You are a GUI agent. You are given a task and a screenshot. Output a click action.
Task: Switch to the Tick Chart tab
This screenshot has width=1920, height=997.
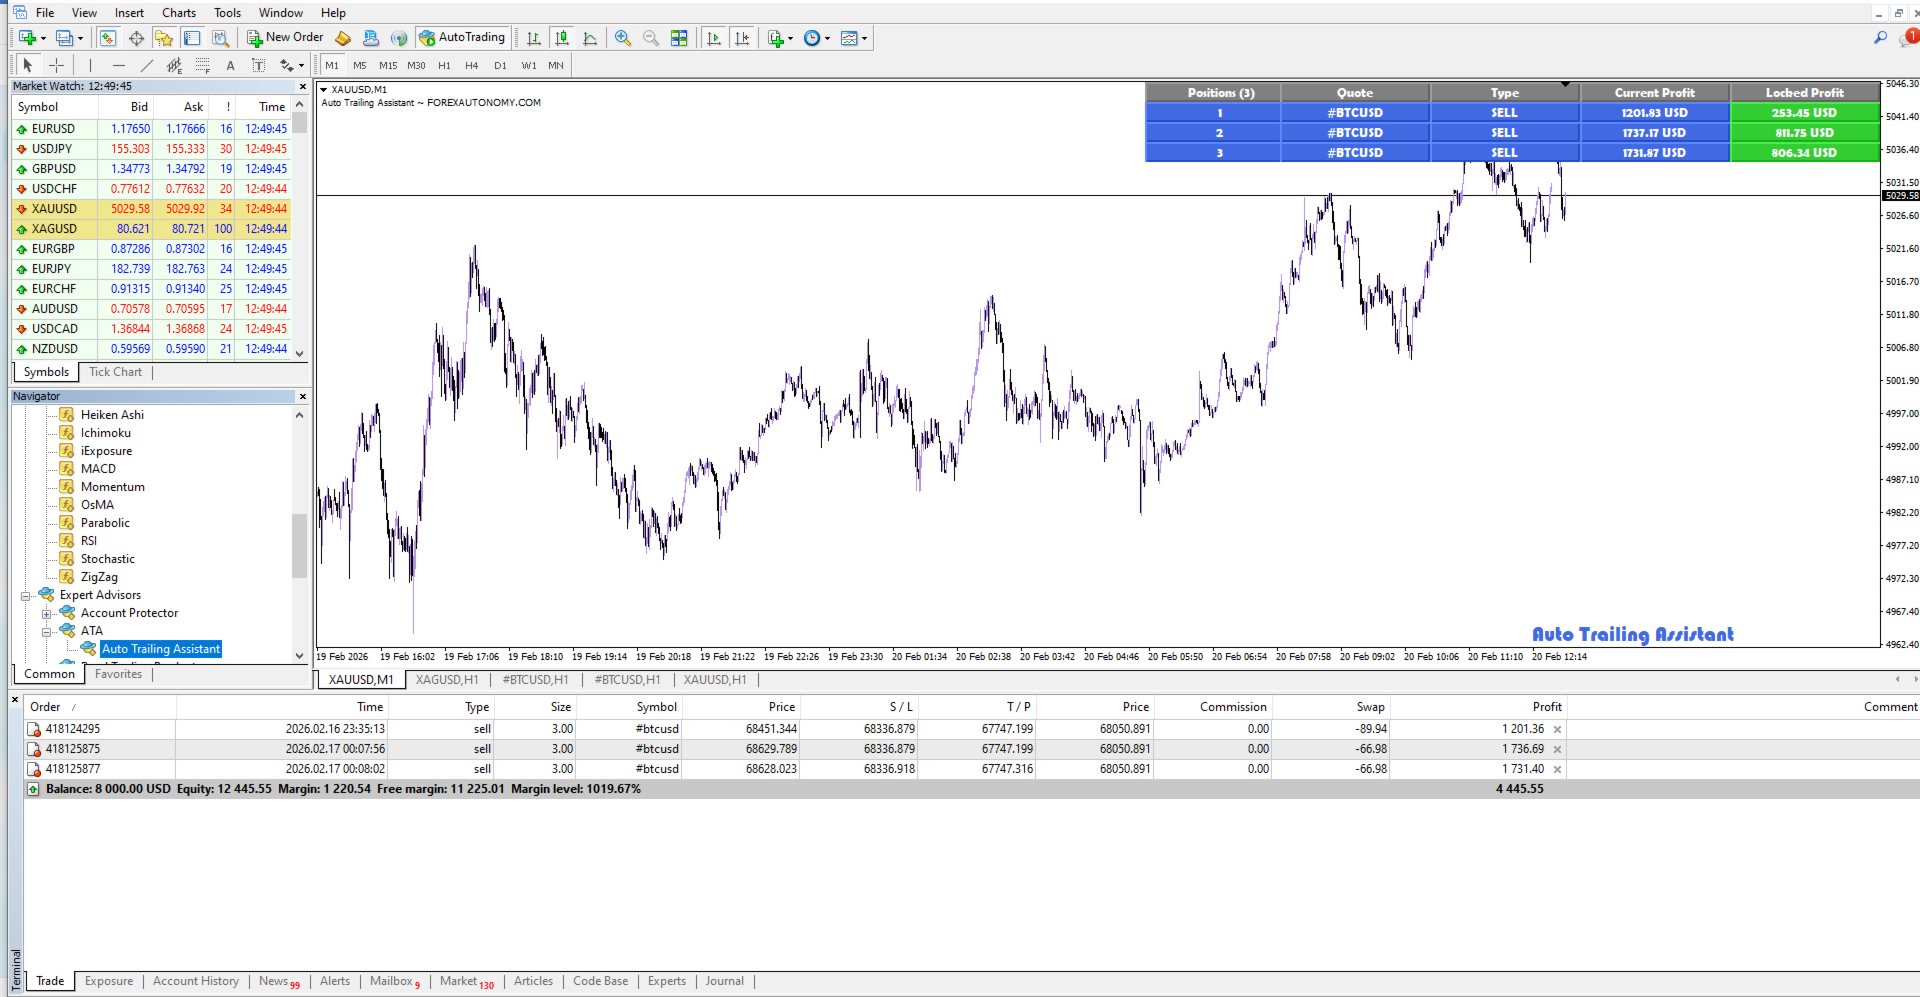pos(115,372)
